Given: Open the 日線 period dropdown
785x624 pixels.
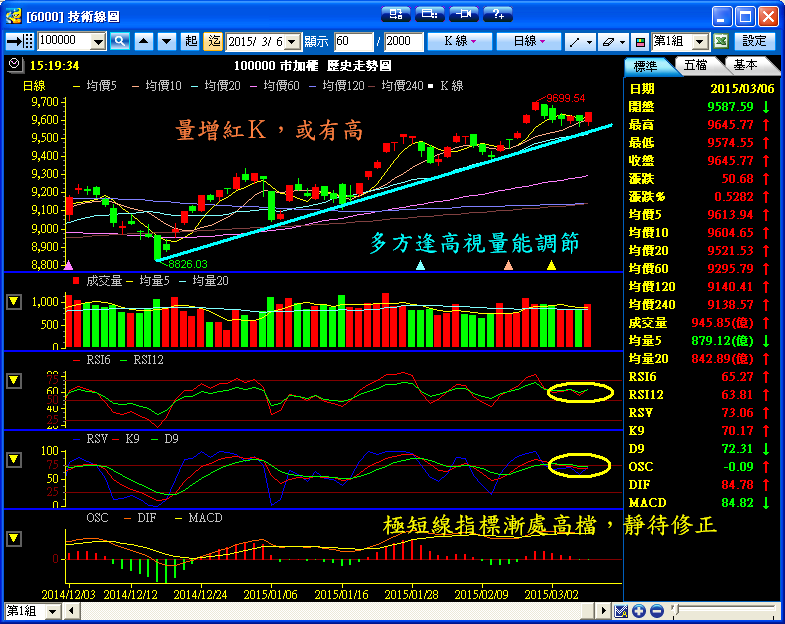Looking at the screenshot, I should point(529,41).
